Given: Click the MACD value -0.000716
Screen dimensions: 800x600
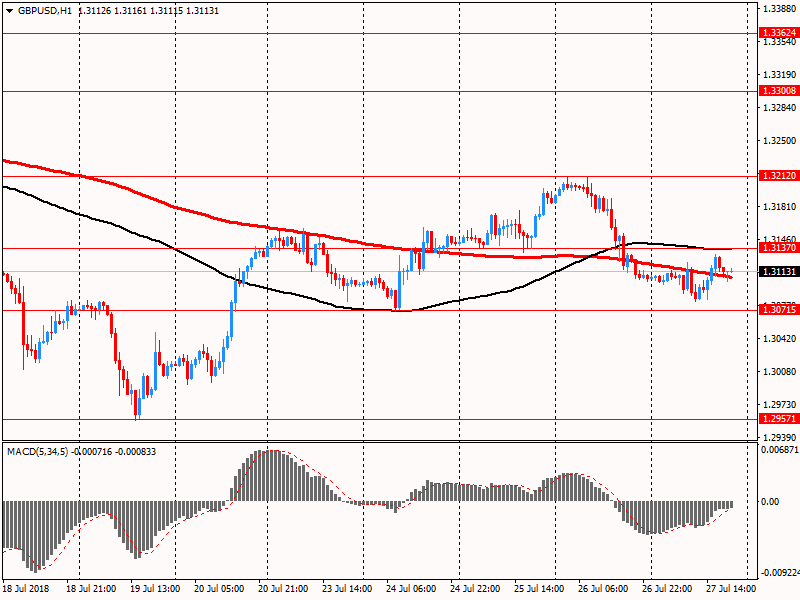Looking at the screenshot, I should pos(92,452).
